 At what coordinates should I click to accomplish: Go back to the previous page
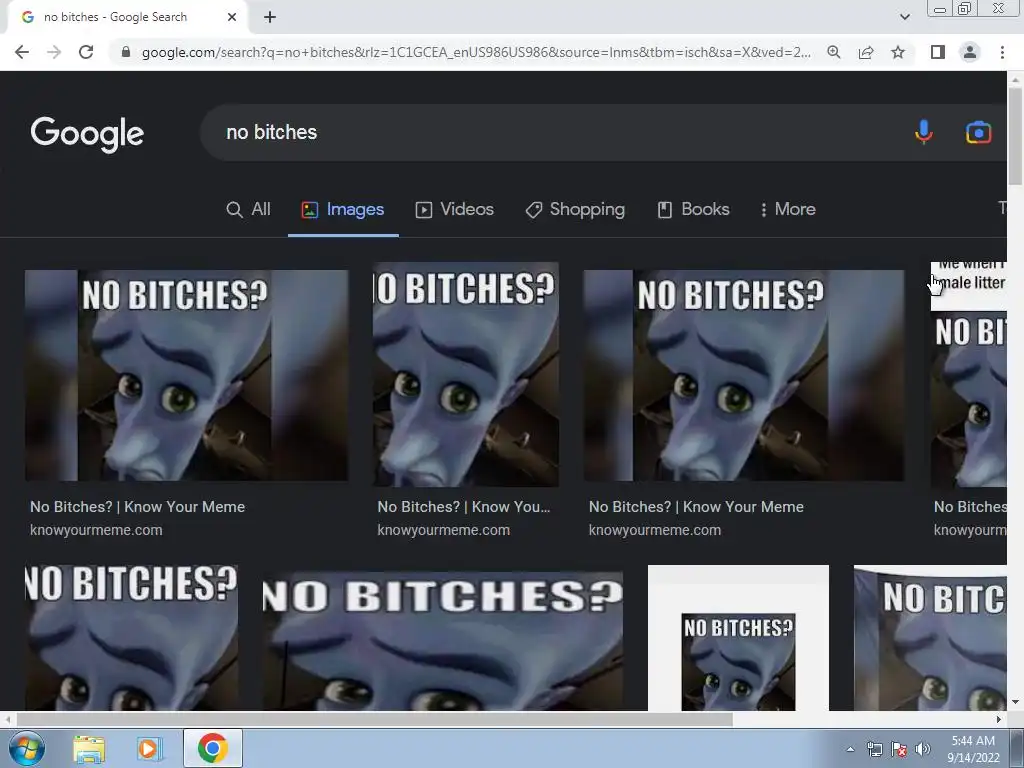(x=22, y=52)
